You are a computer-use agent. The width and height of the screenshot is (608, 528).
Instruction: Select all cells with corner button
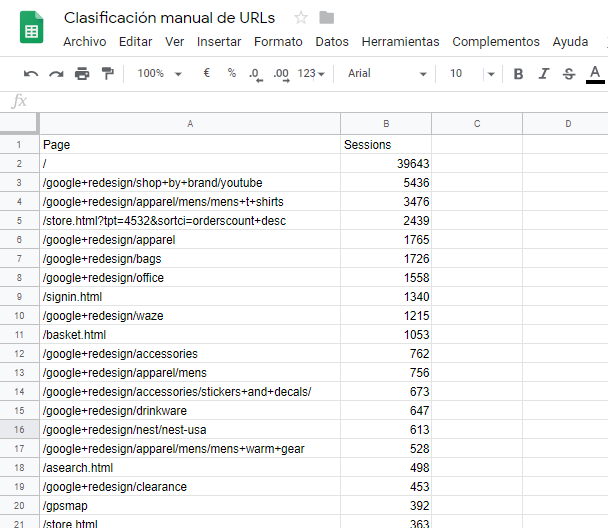click(x=19, y=123)
